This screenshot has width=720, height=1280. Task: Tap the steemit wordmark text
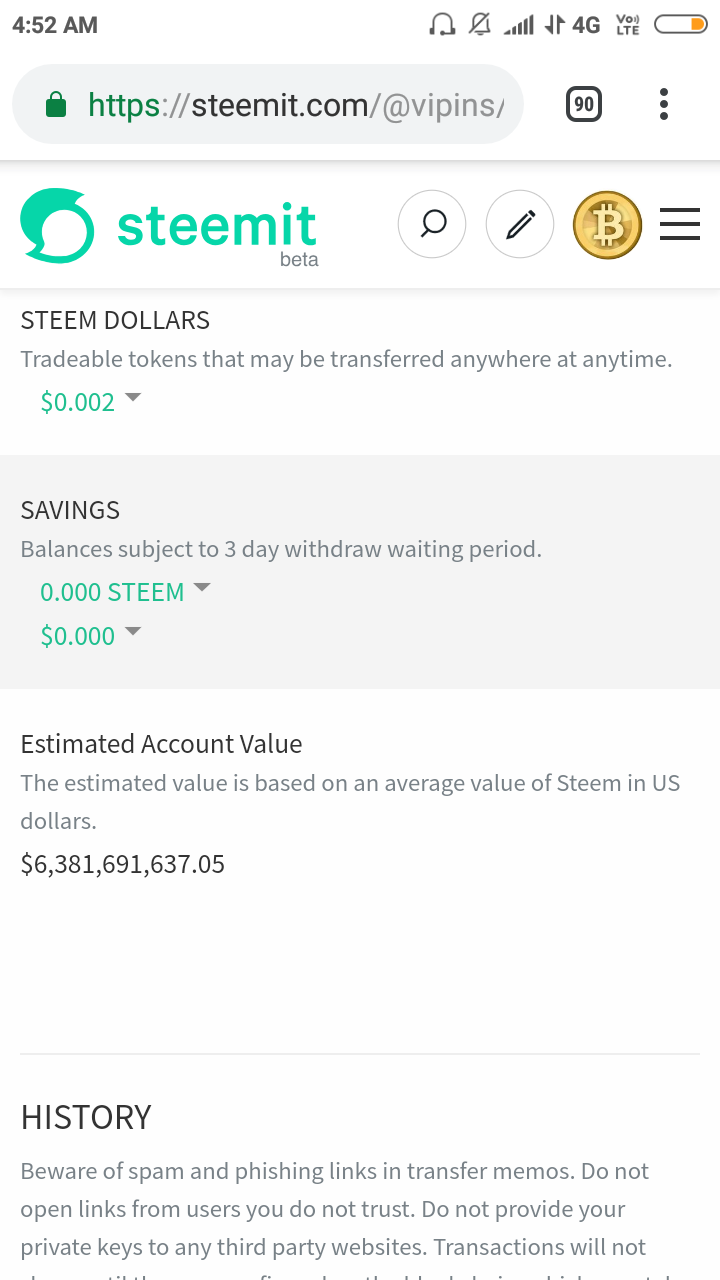(217, 226)
